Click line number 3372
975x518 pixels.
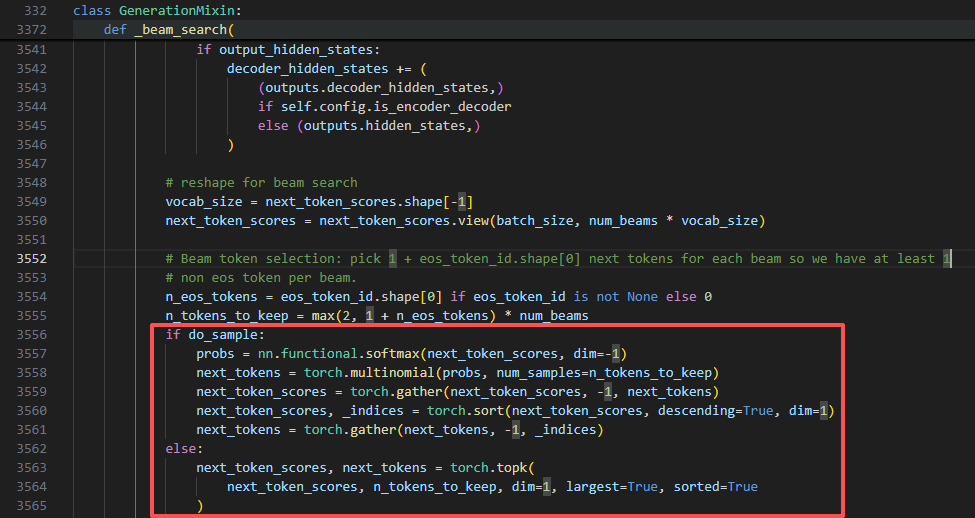[31, 29]
